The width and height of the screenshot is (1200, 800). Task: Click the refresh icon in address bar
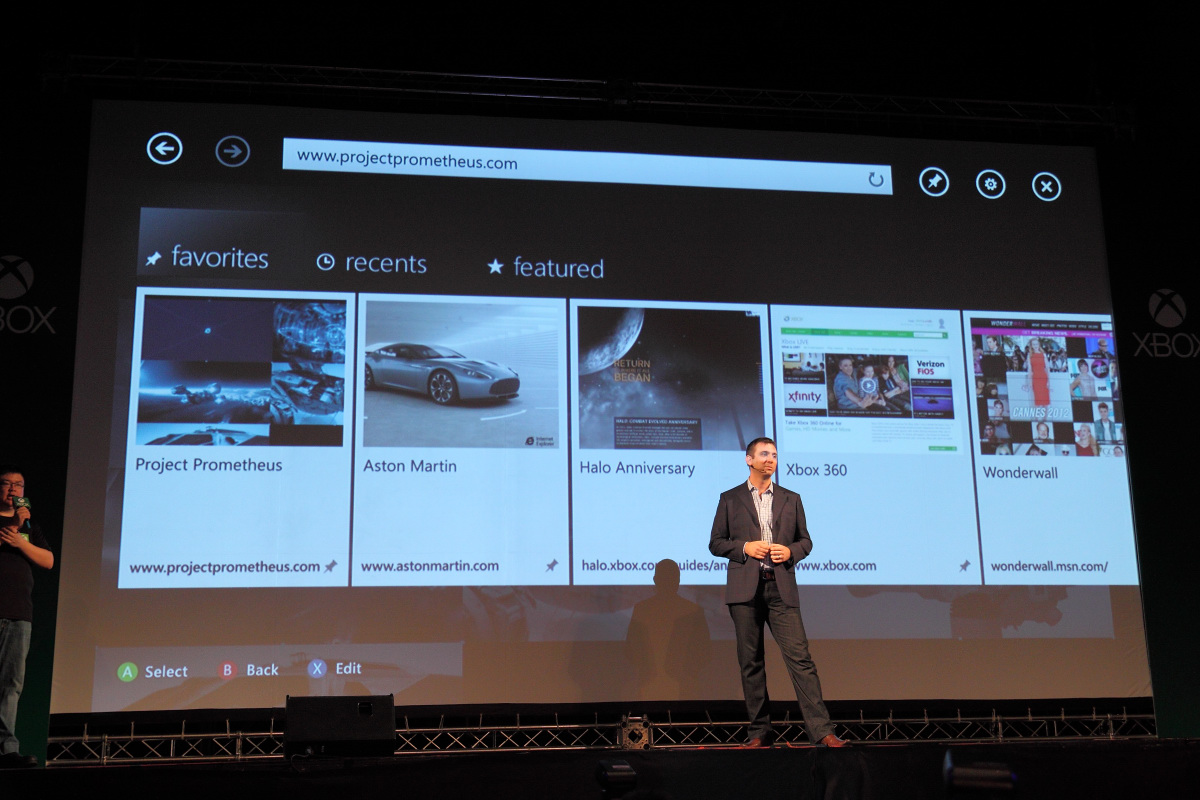point(876,179)
